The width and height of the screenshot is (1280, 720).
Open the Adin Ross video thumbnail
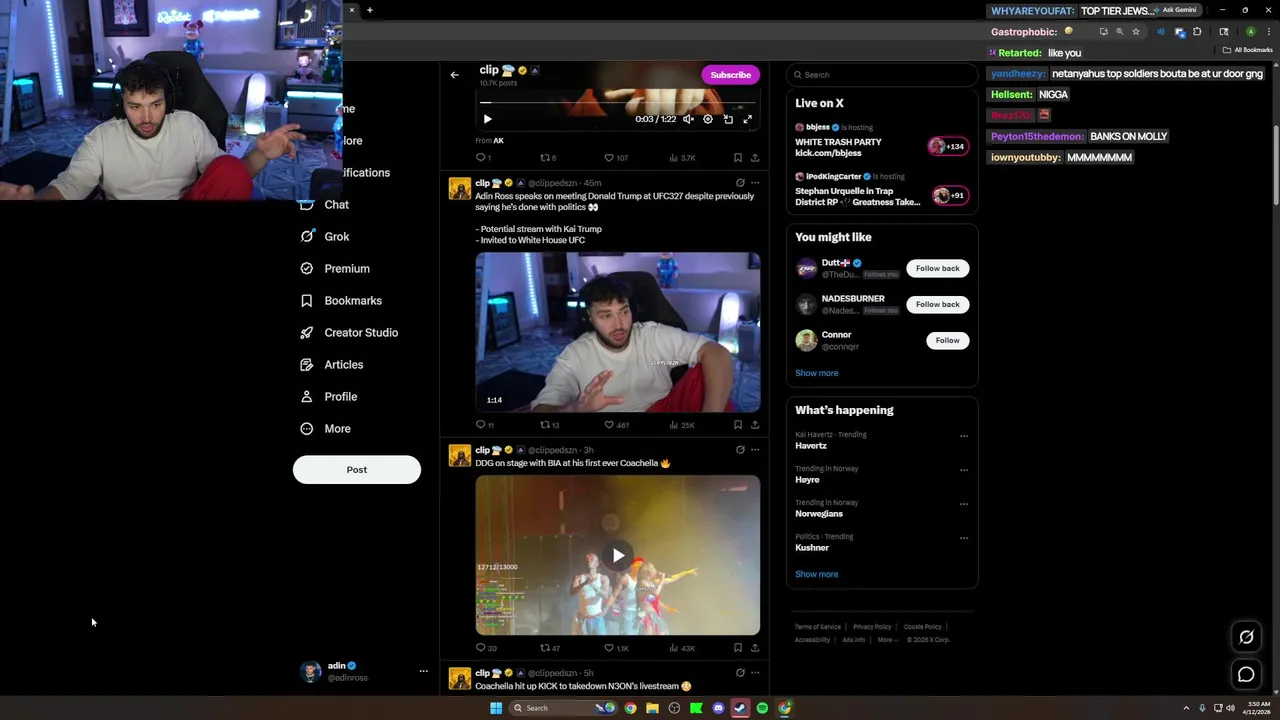coord(618,332)
